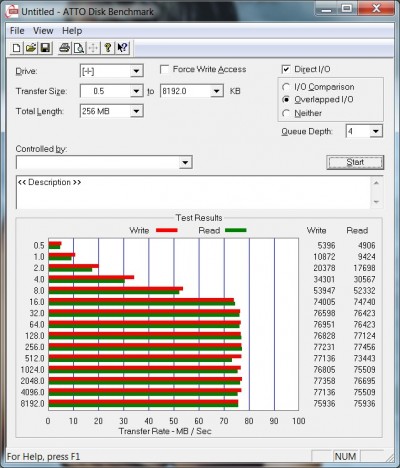This screenshot has width=400, height=468.
Task: Click the read value 4906
Action: [x=366, y=246]
